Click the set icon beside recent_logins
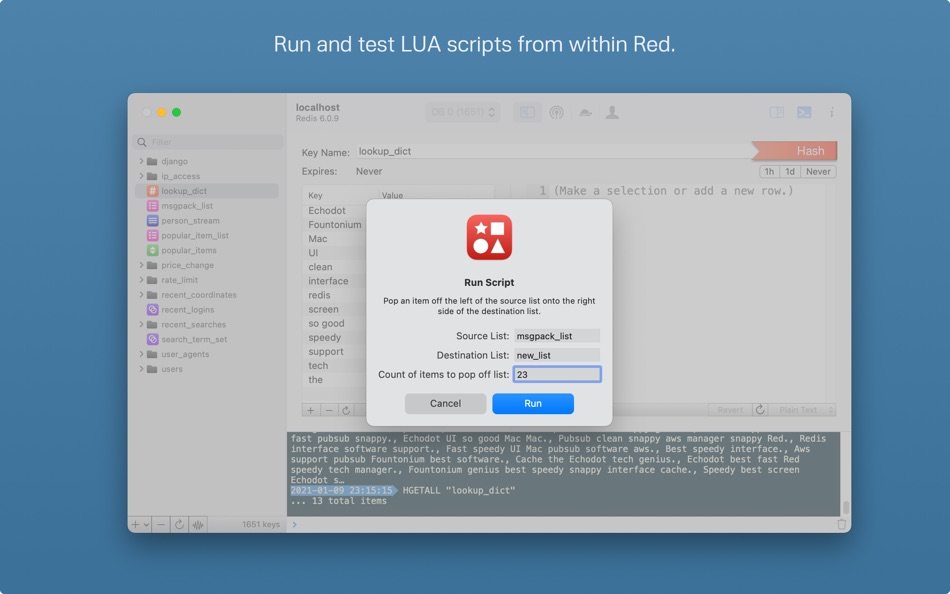 153,310
